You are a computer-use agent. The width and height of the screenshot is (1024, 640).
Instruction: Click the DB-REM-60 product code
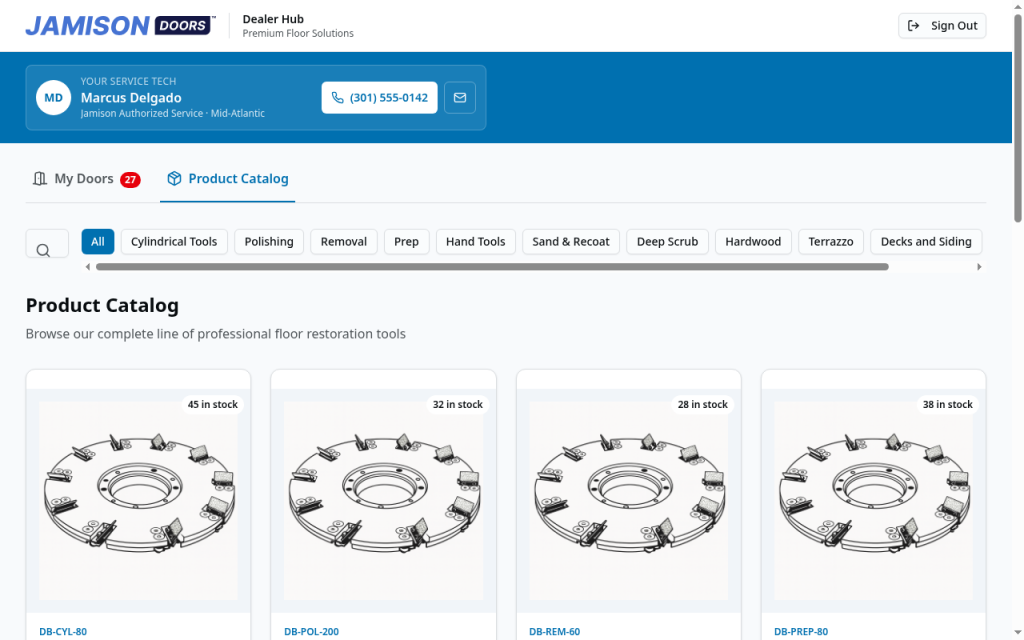click(x=554, y=632)
